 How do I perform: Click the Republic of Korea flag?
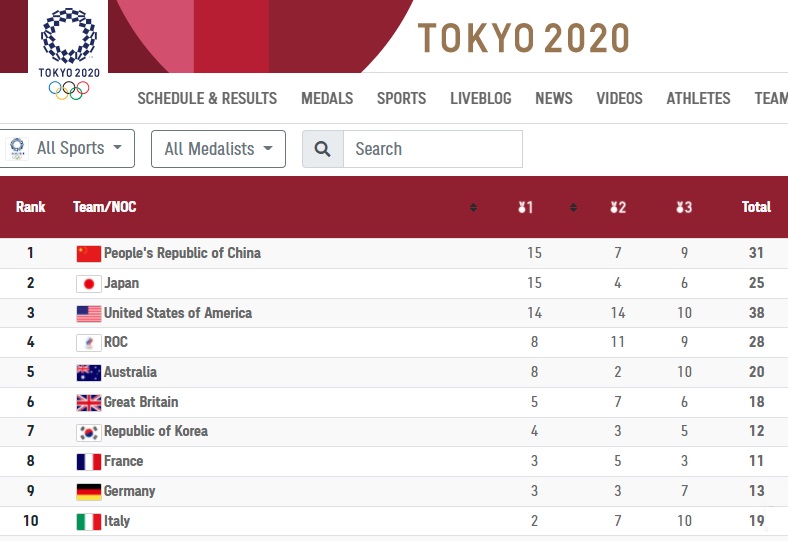click(x=88, y=432)
